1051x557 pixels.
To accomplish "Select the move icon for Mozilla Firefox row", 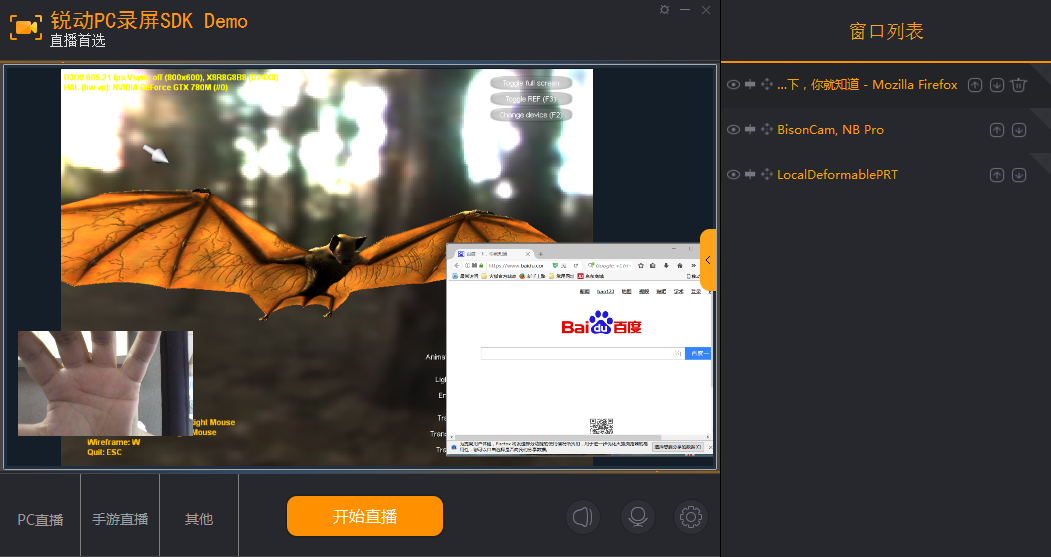I will [767, 85].
